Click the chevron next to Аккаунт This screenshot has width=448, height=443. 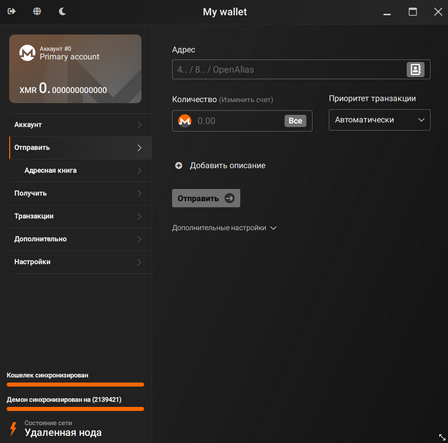[x=139, y=125]
